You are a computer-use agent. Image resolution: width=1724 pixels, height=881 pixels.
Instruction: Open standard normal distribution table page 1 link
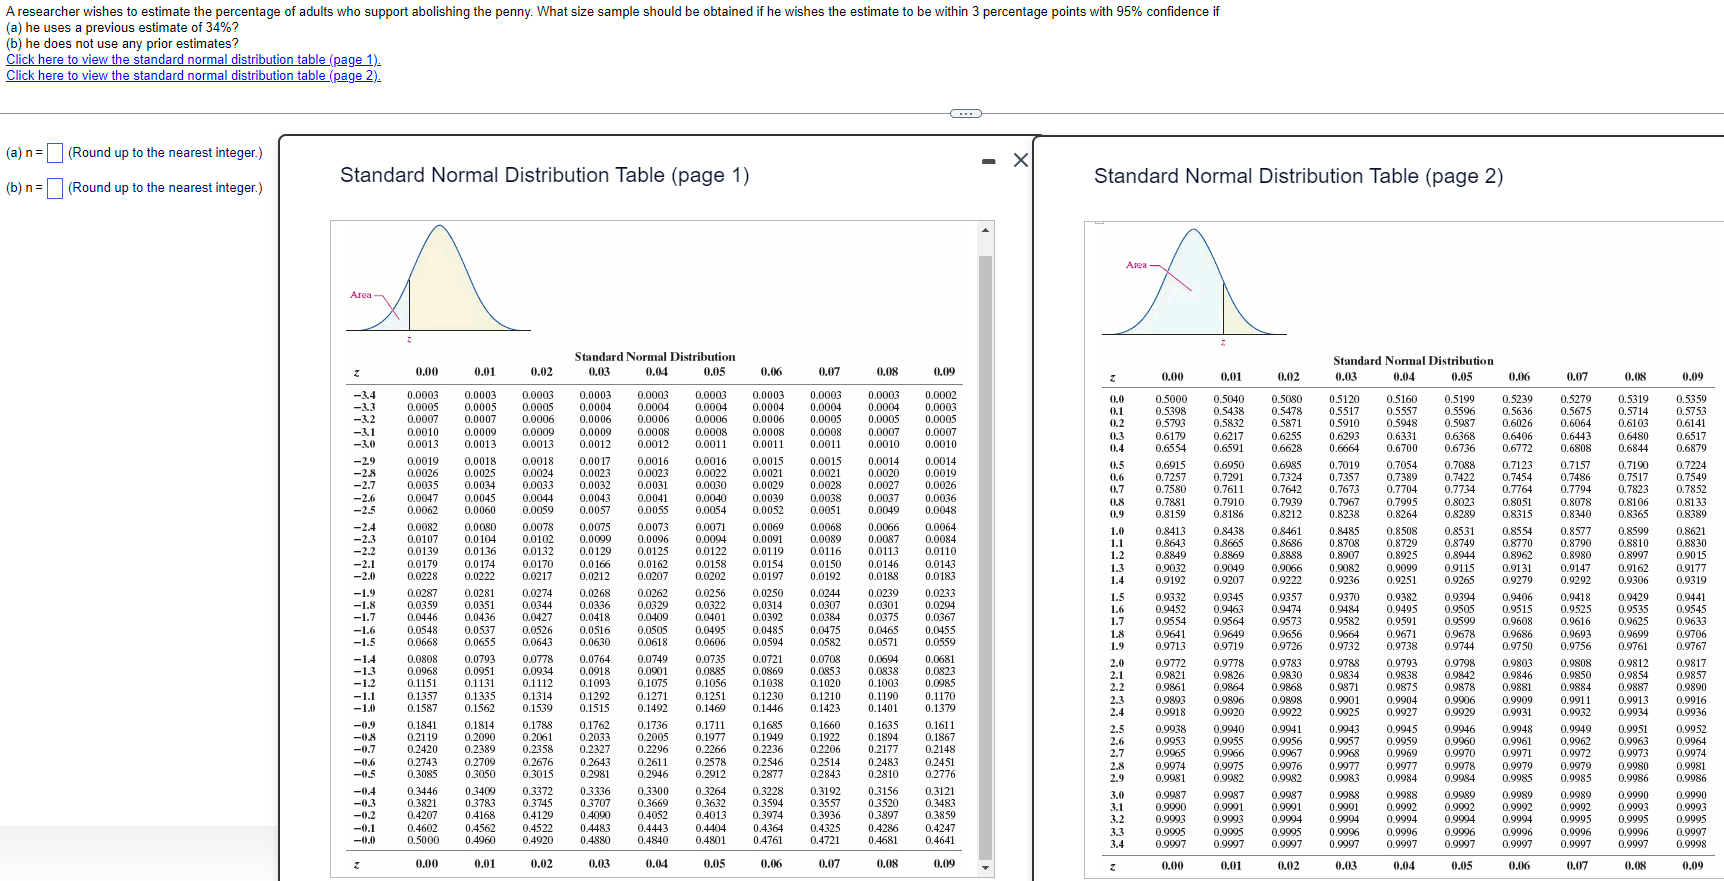(x=193, y=60)
